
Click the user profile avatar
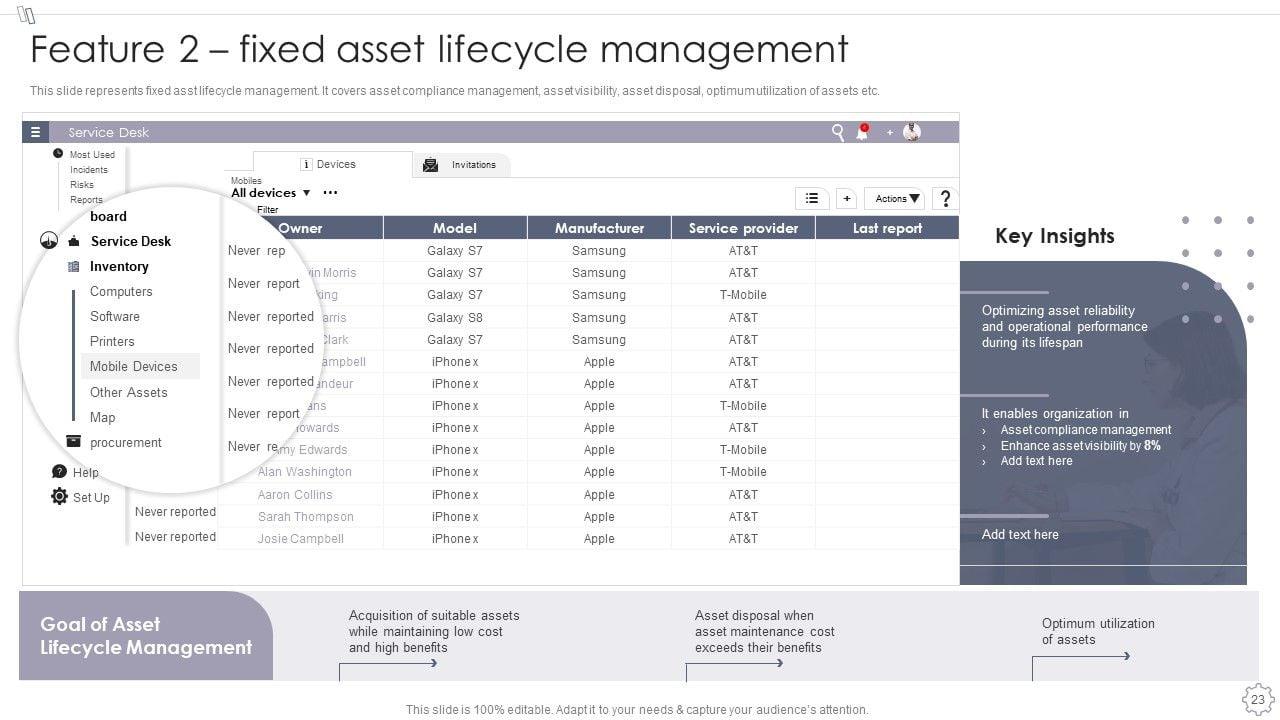912,132
